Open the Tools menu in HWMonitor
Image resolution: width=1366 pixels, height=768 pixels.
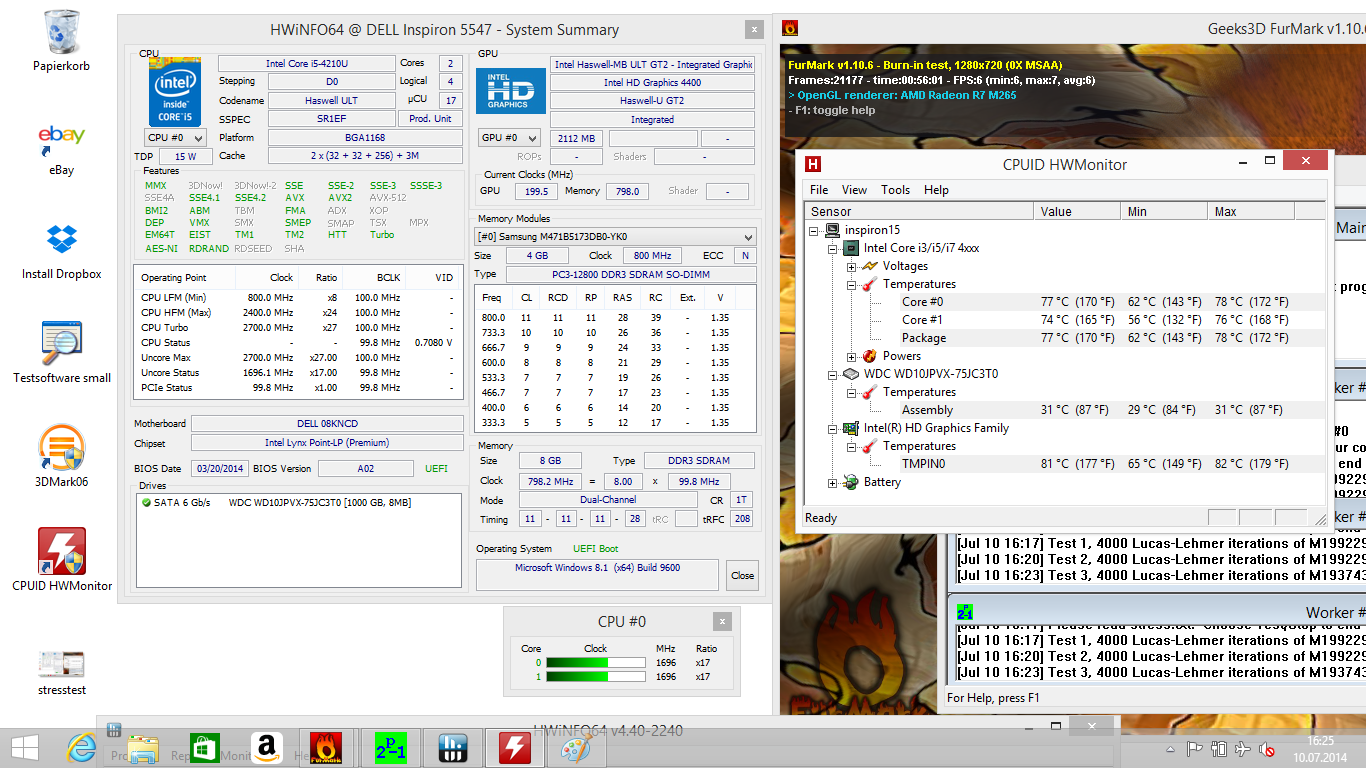(896, 190)
